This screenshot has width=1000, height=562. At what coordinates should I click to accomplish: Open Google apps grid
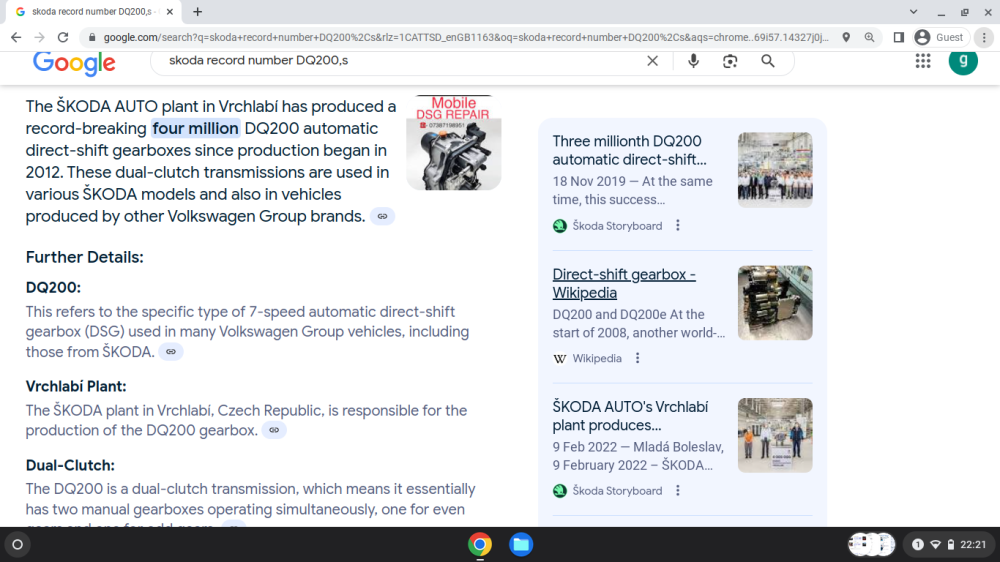(x=923, y=61)
